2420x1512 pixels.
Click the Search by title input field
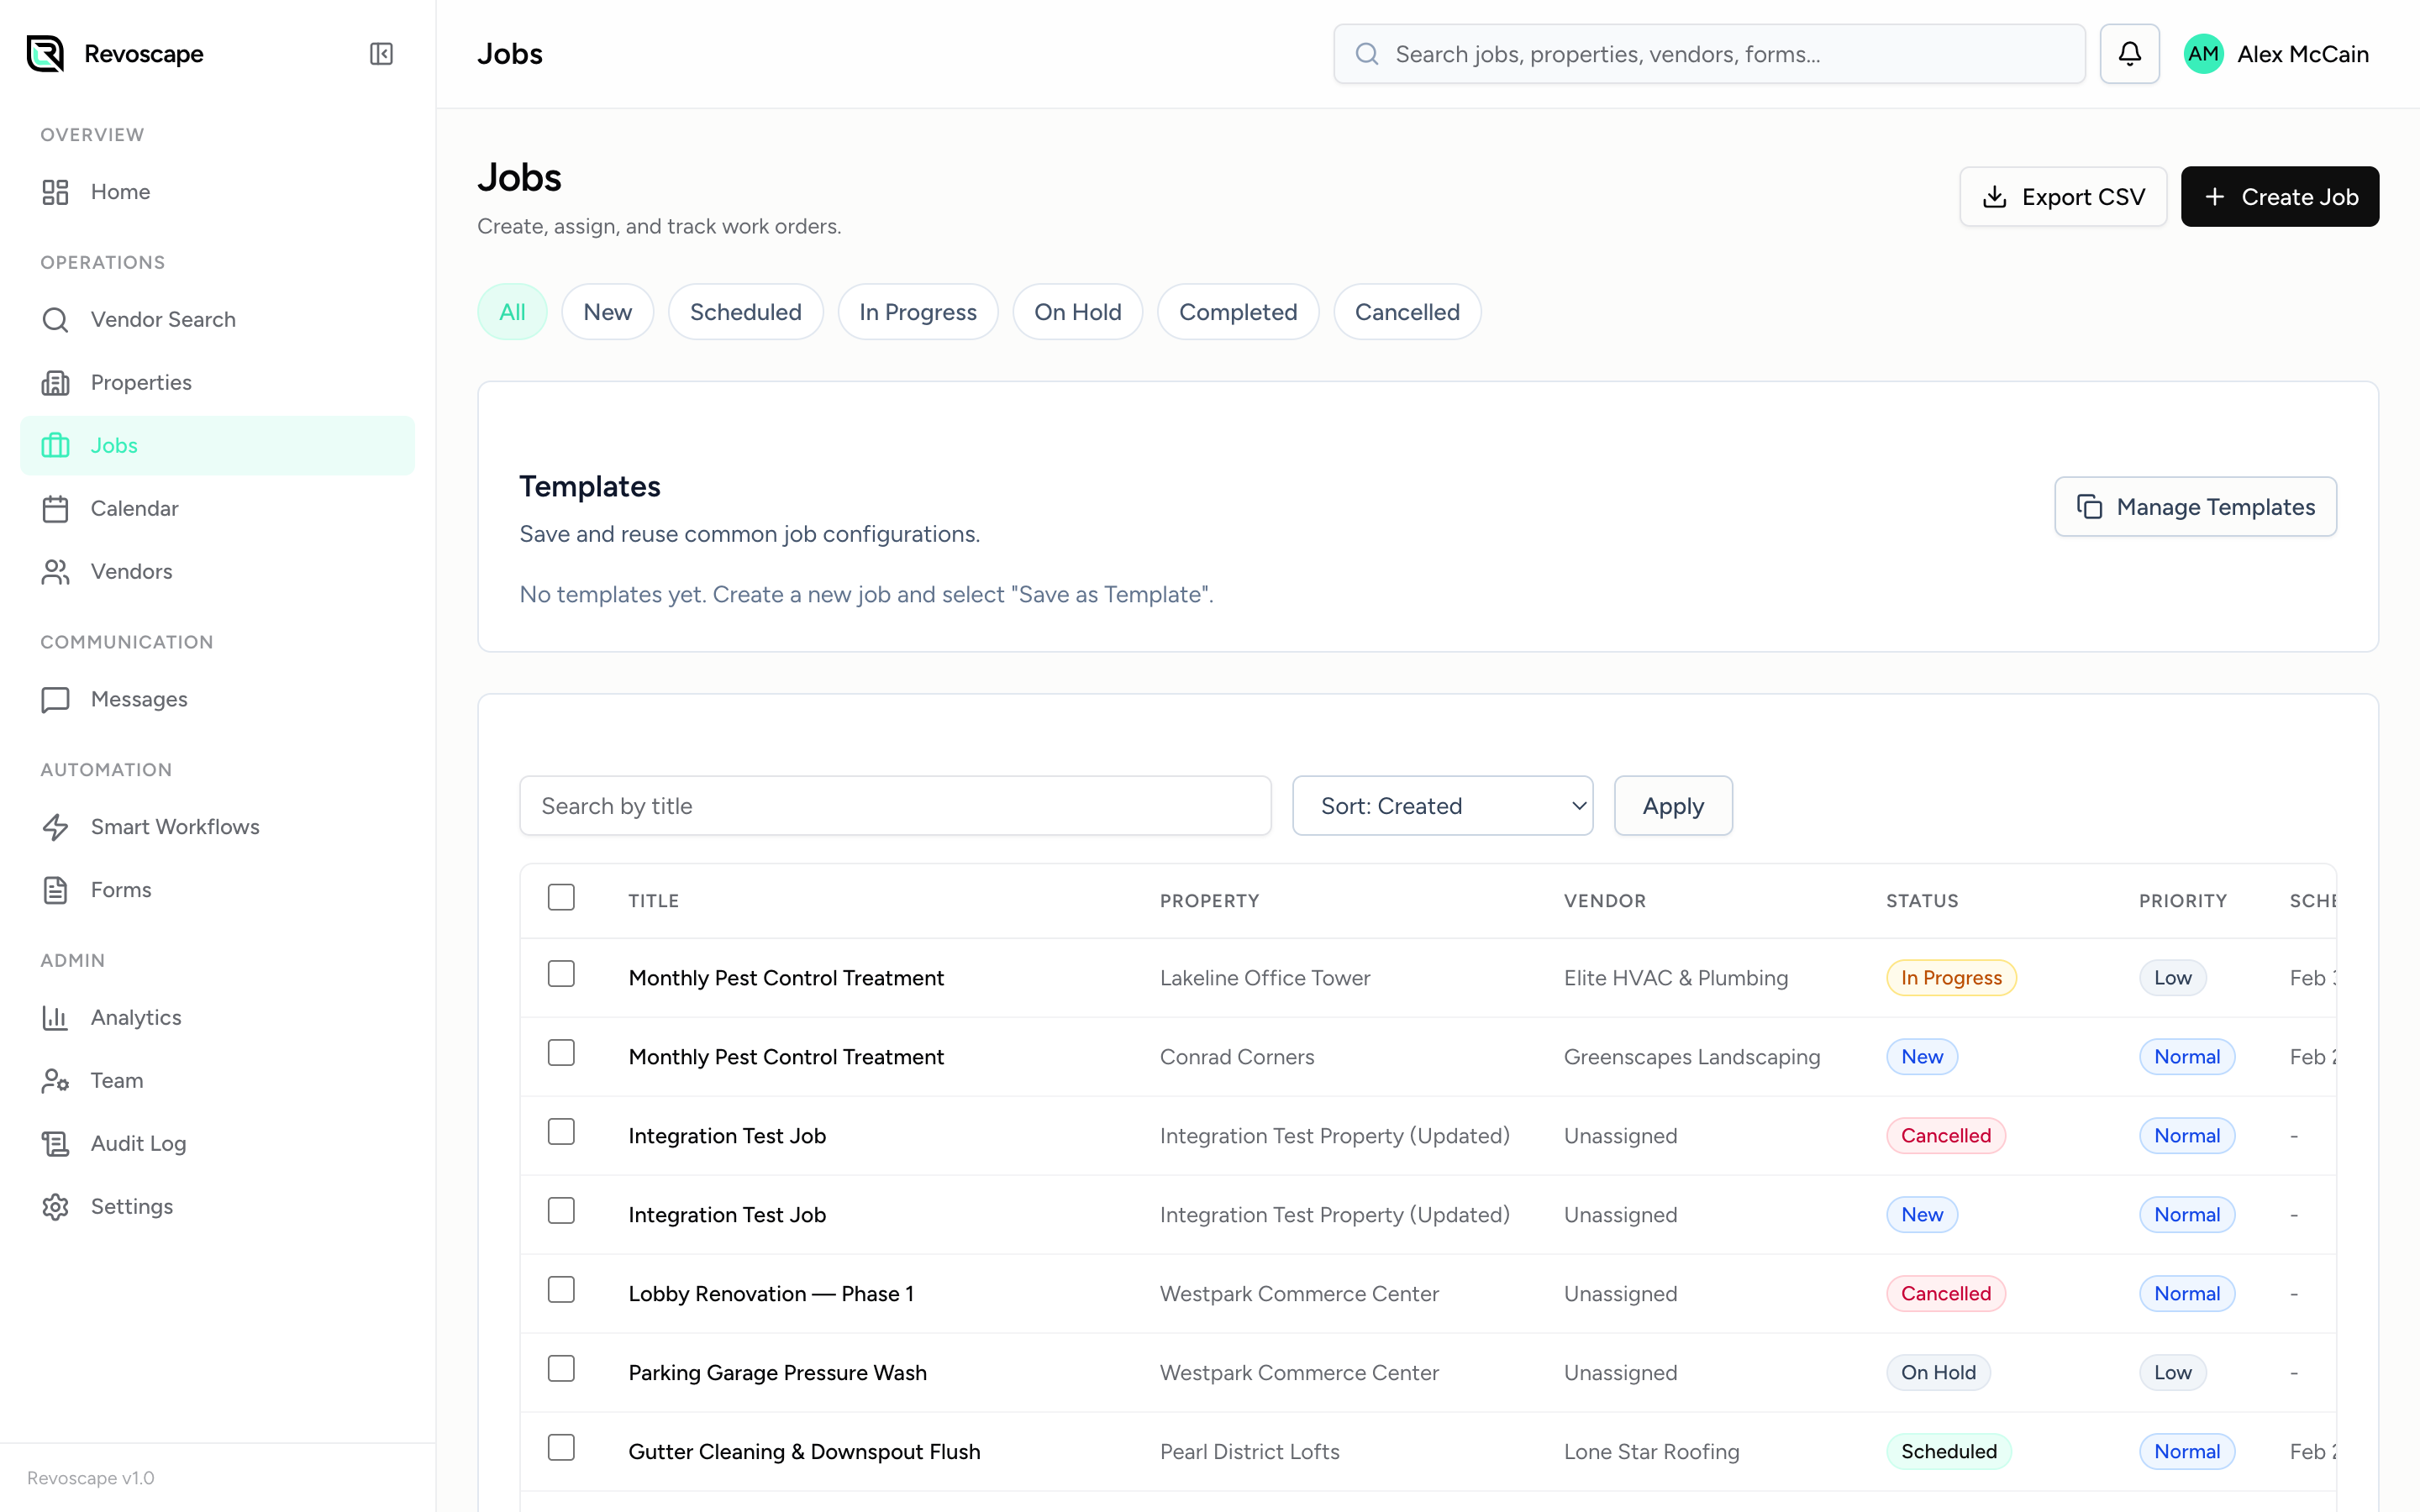(895, 805)
